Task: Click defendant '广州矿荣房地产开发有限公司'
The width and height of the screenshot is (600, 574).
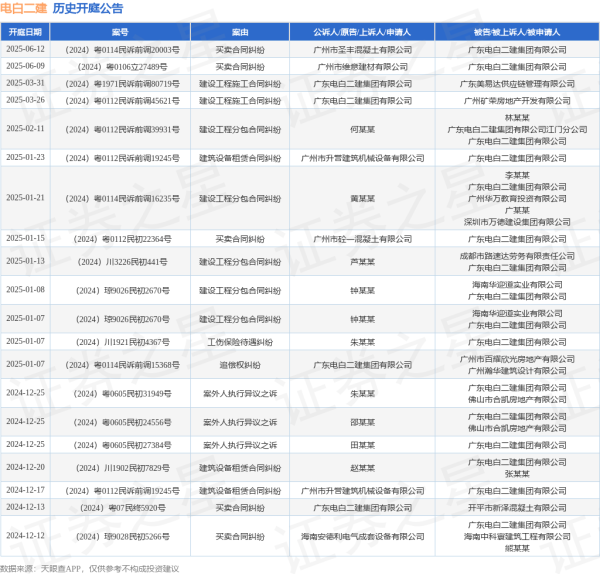Action: coord(517,101)
